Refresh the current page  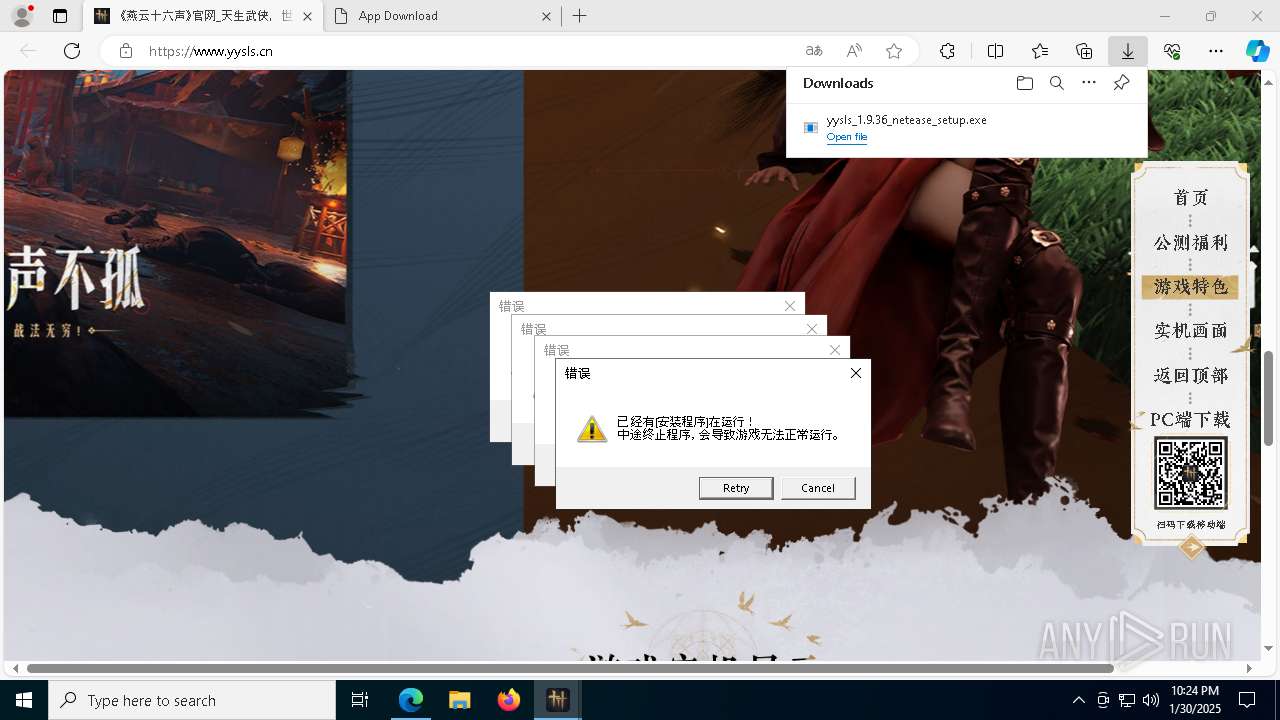[72, 51]
